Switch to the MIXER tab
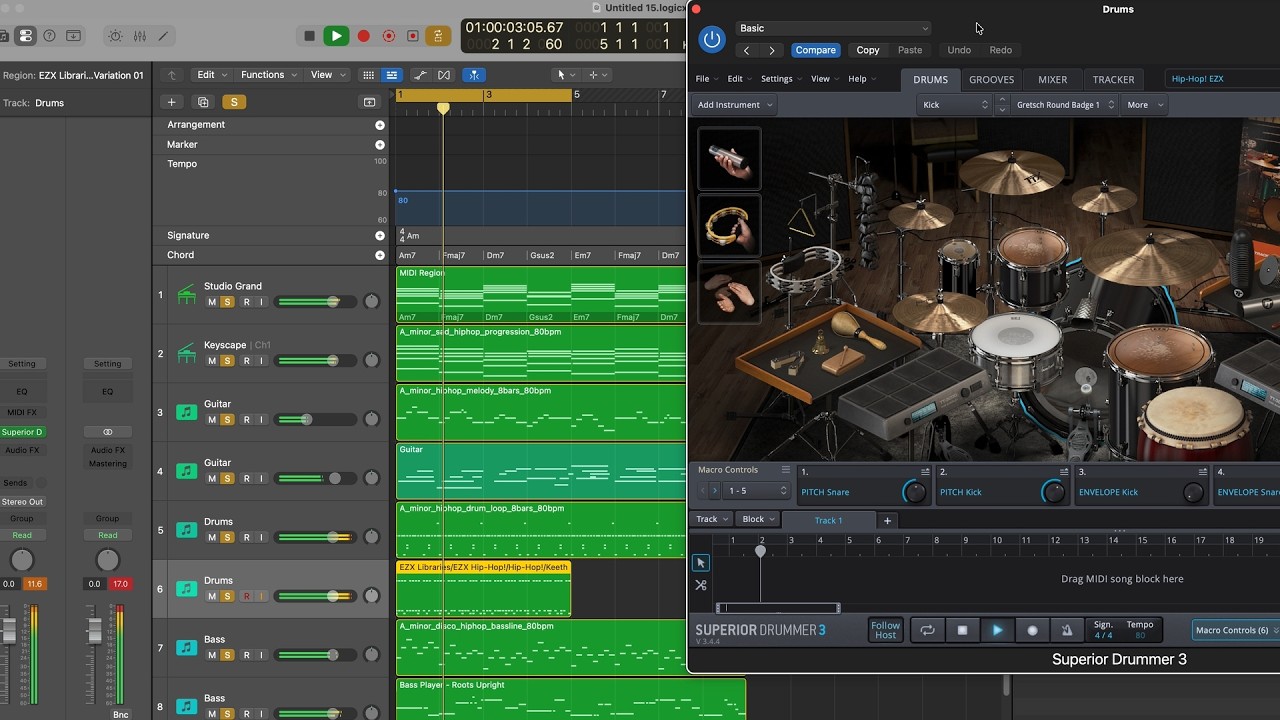Viewport: 1280px width, 720px height. (x=1052, y=80)
